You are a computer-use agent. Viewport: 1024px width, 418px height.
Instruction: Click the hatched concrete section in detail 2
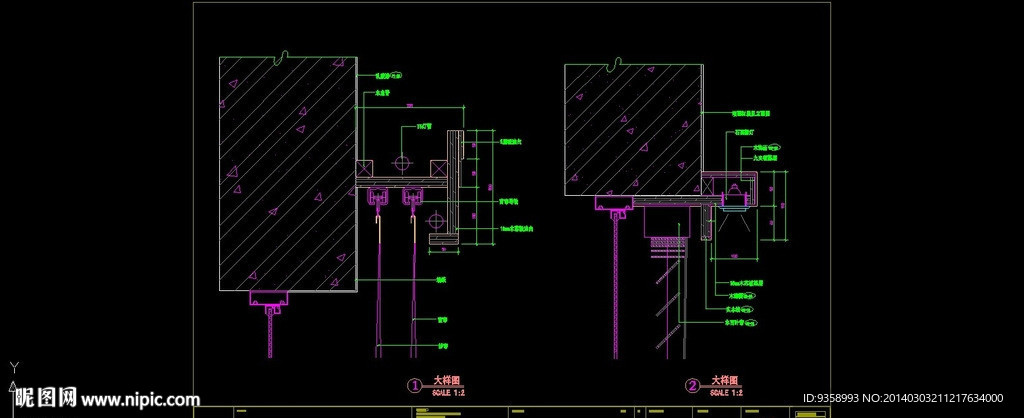coord(632,130)
